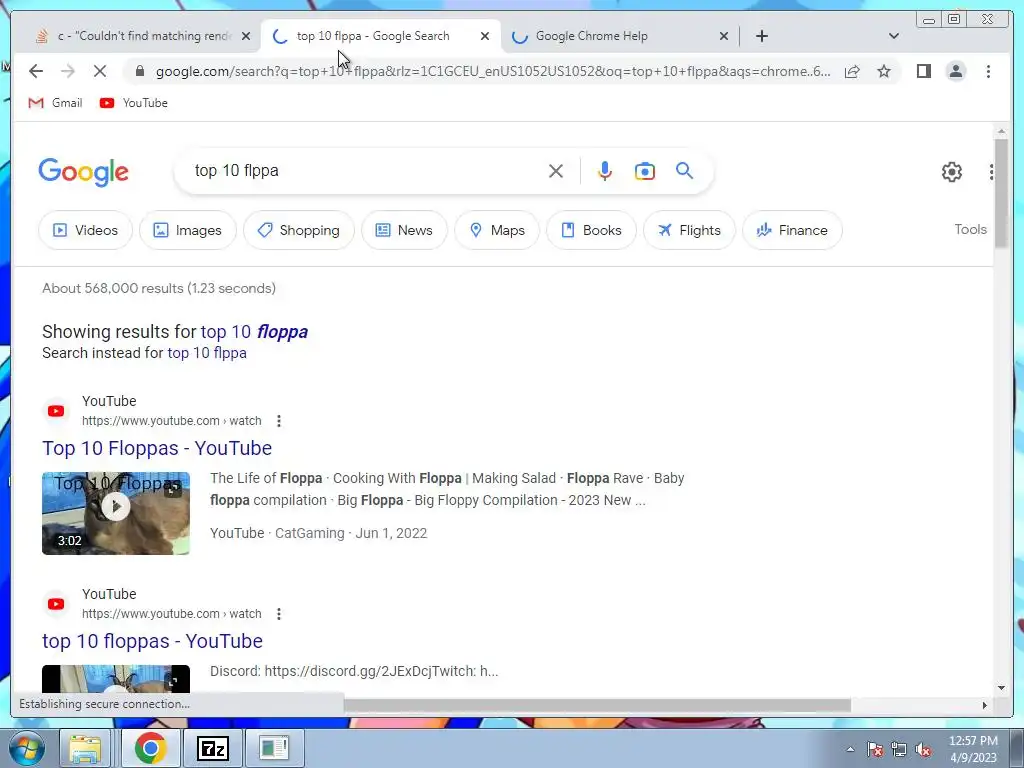
Task: Open the YouTube bookmark
Action: (x=134, y=103)
